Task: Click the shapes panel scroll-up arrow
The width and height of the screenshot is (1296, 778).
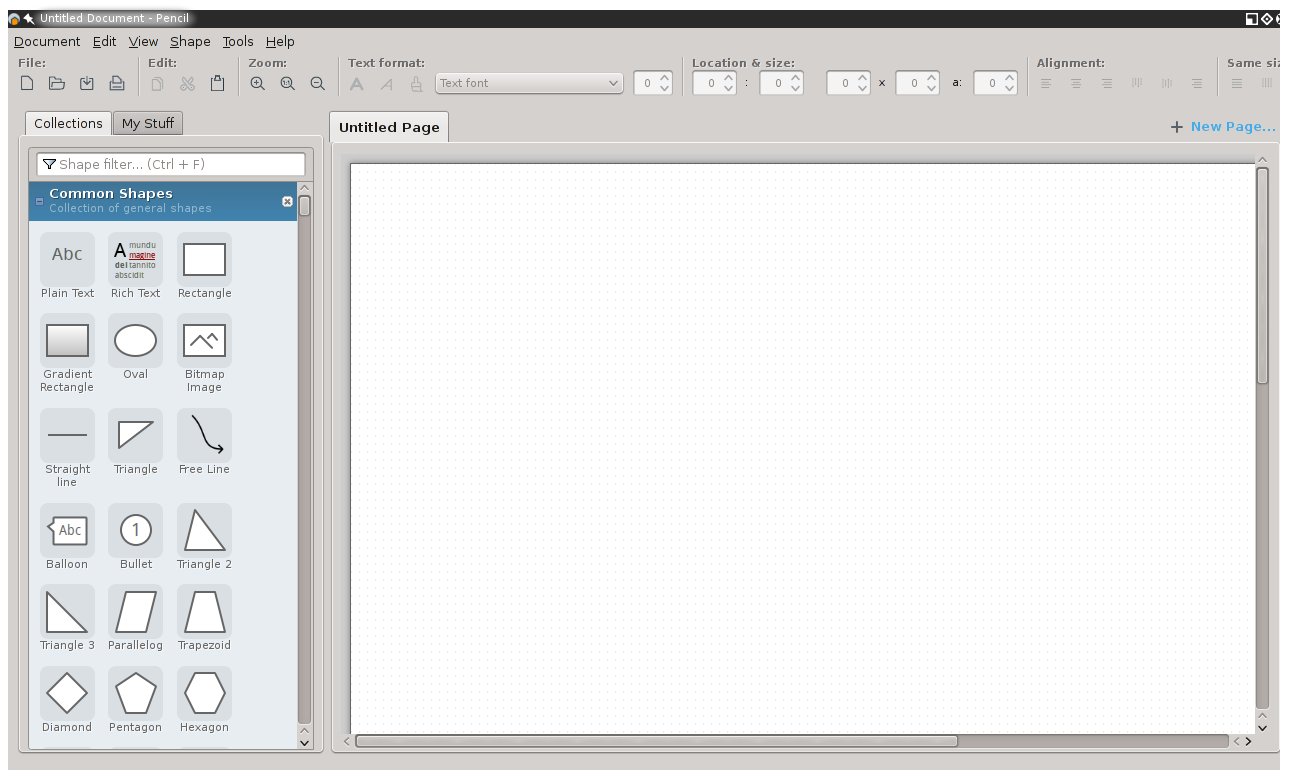Action: [304, 188]
